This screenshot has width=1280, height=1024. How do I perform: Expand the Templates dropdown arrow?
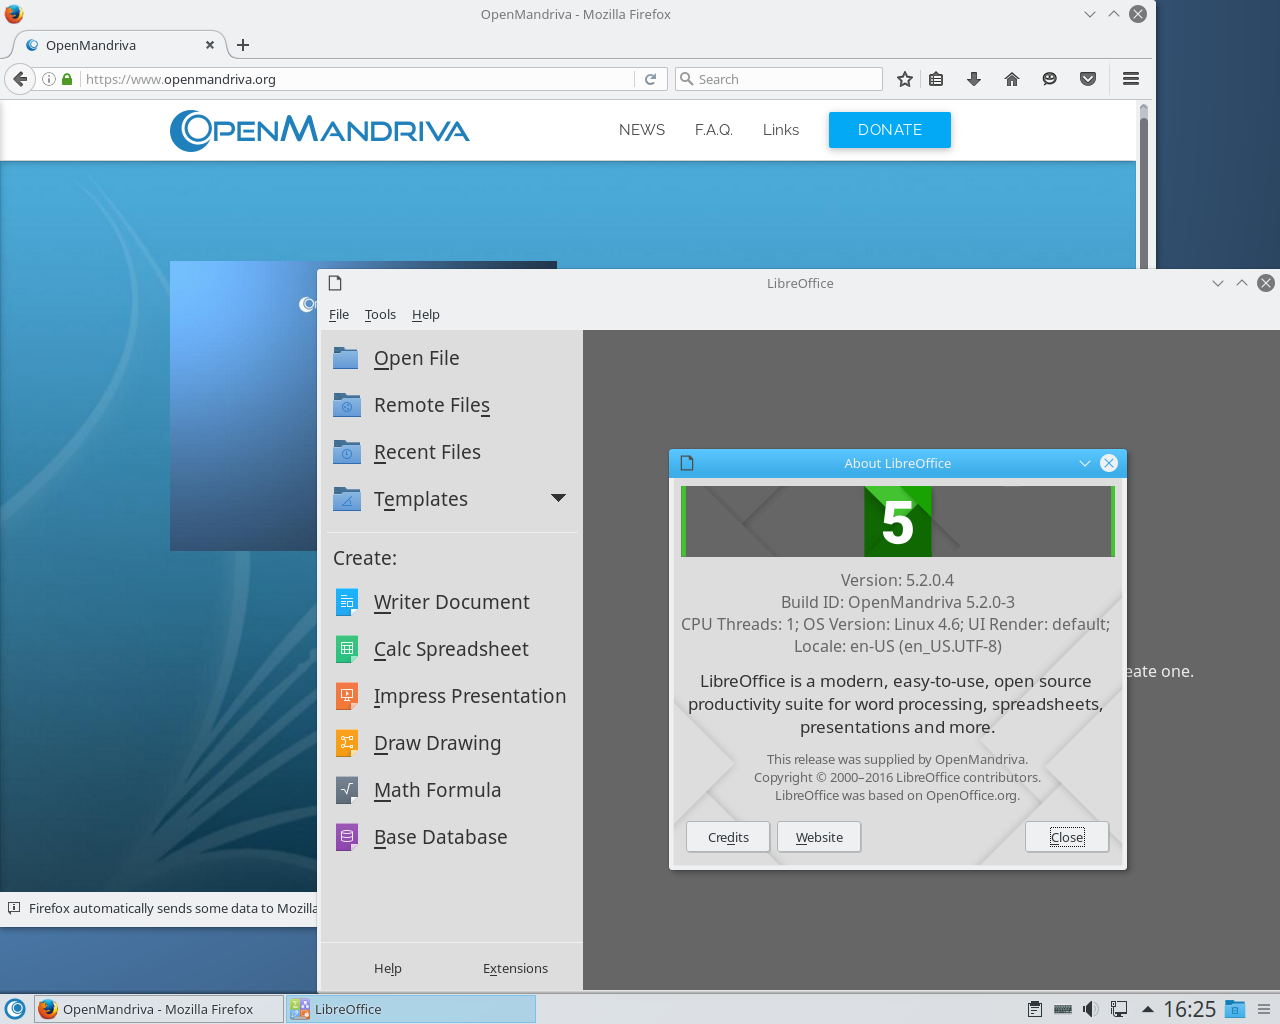(558, 498)
